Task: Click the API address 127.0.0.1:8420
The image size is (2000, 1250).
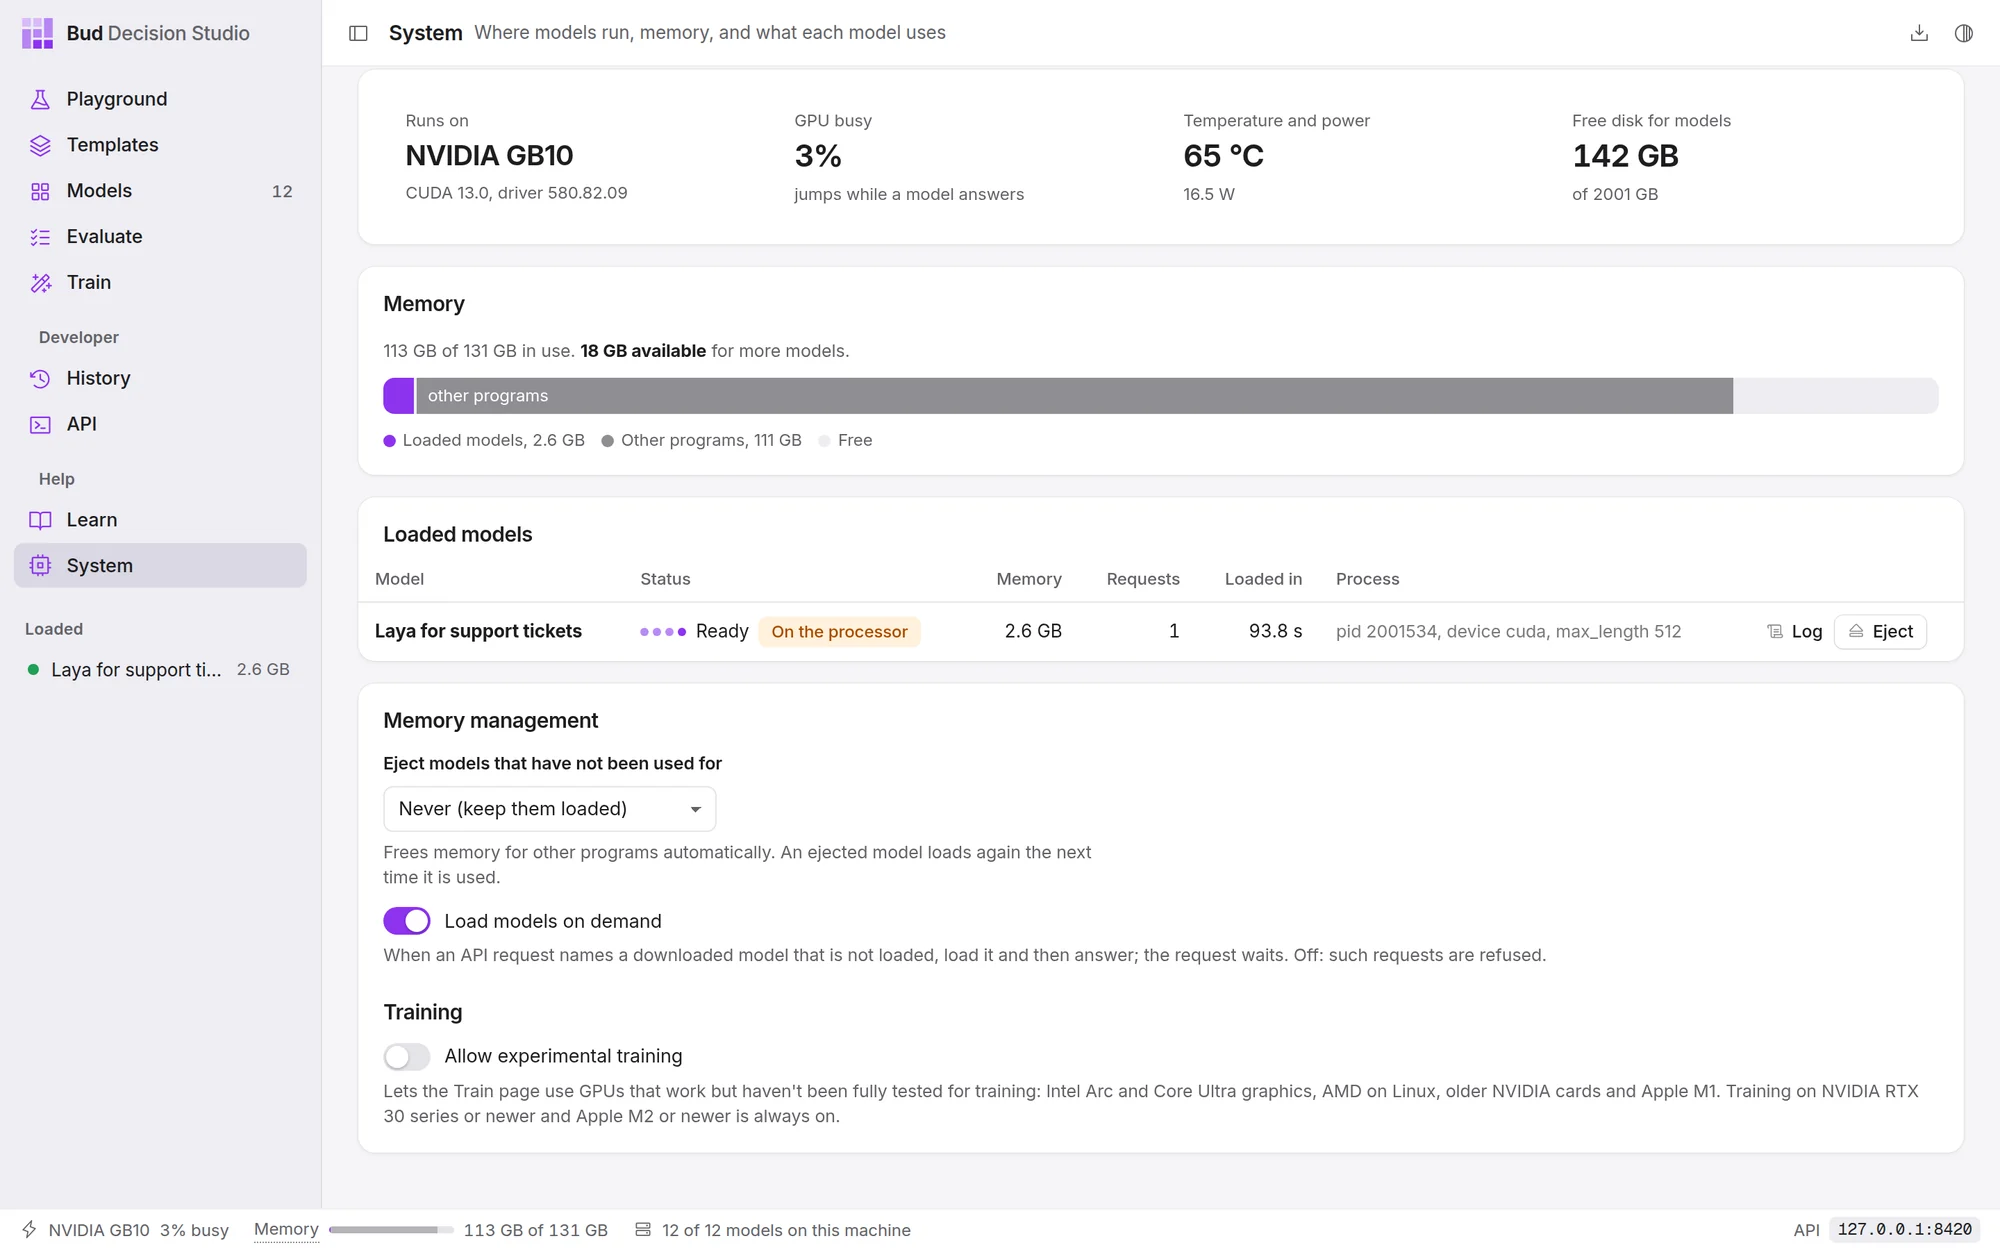Action: click(x=1904, y=1229)
